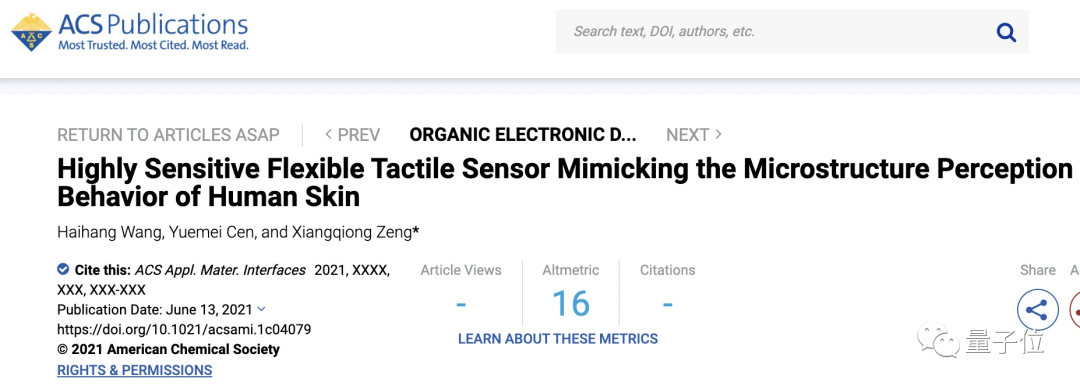The height and width of the screenshot is (389, 1080).
Task: Click the red circular icon beside Share
Action: 1074,310
